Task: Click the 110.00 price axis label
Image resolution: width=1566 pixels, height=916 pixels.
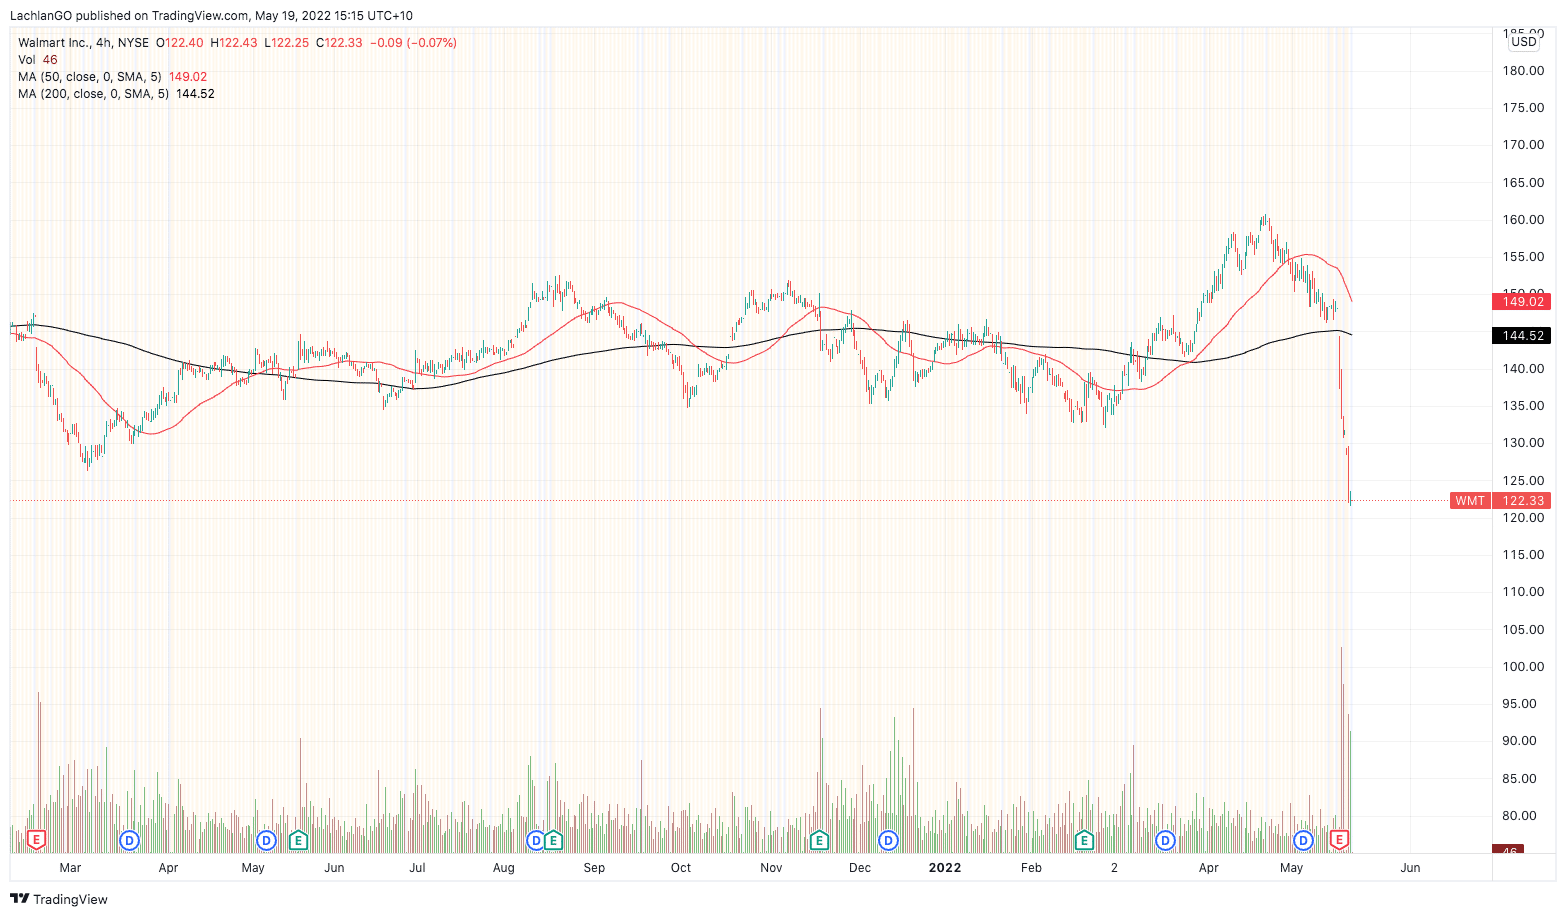Action: [1524, 592]
